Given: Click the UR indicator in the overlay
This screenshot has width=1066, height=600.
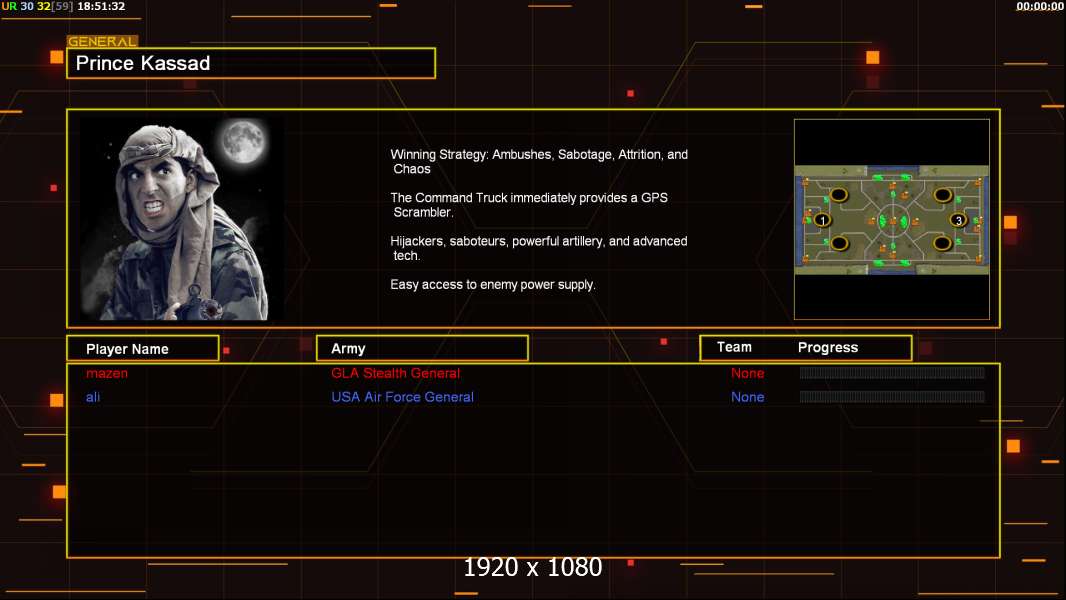Looking at the screenshot, I should tap(9, 6).
